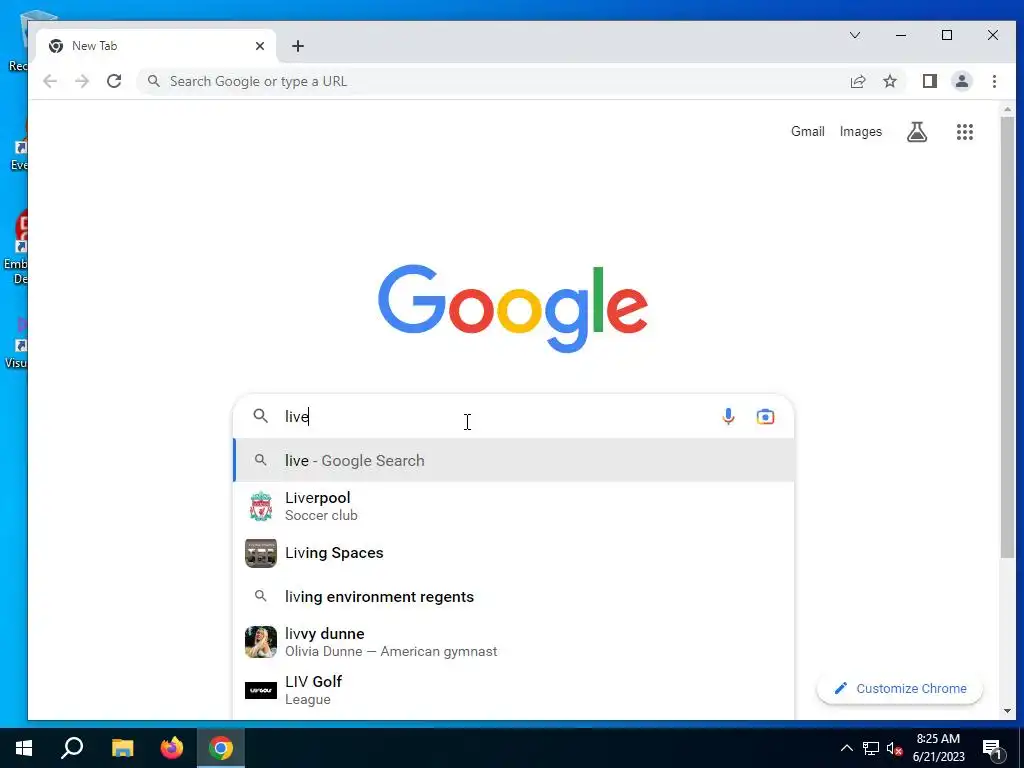
Task: Choose the Living Spaces suggestion
Action: (x=514, y=553)
